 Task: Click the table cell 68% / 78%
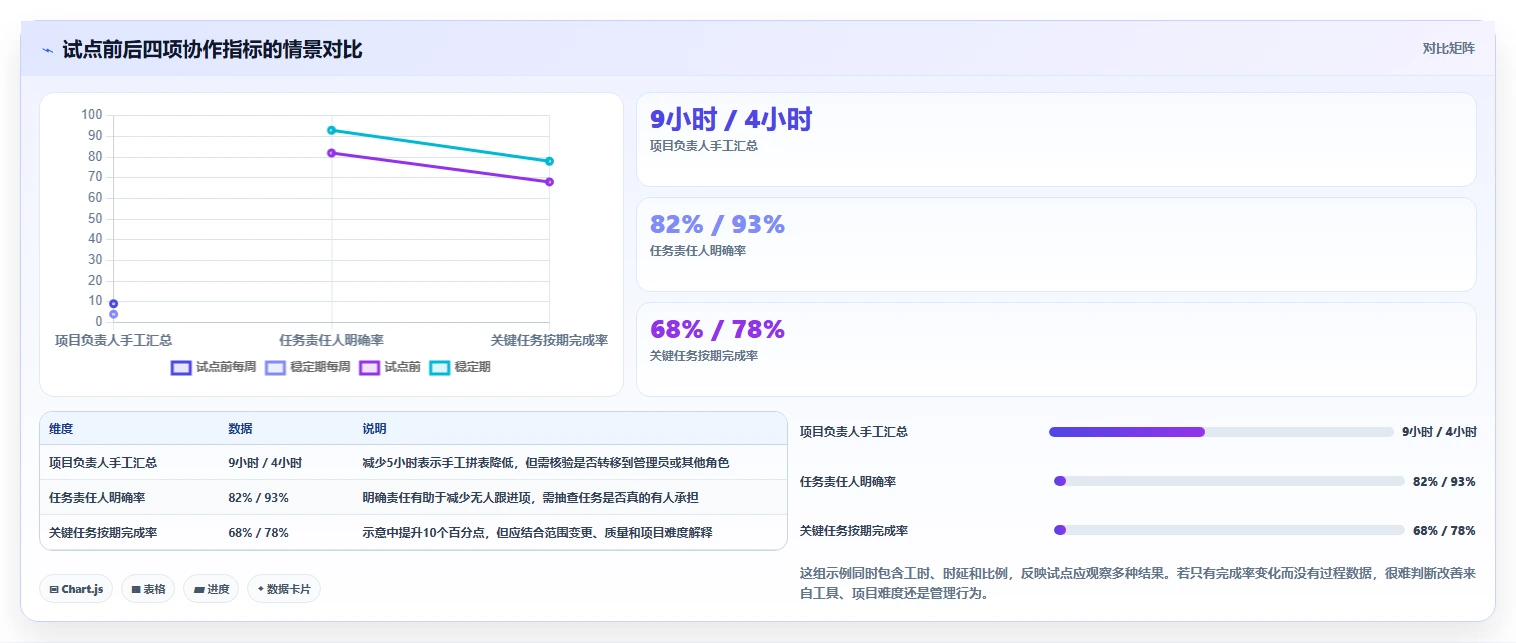(x=258, y=532)
